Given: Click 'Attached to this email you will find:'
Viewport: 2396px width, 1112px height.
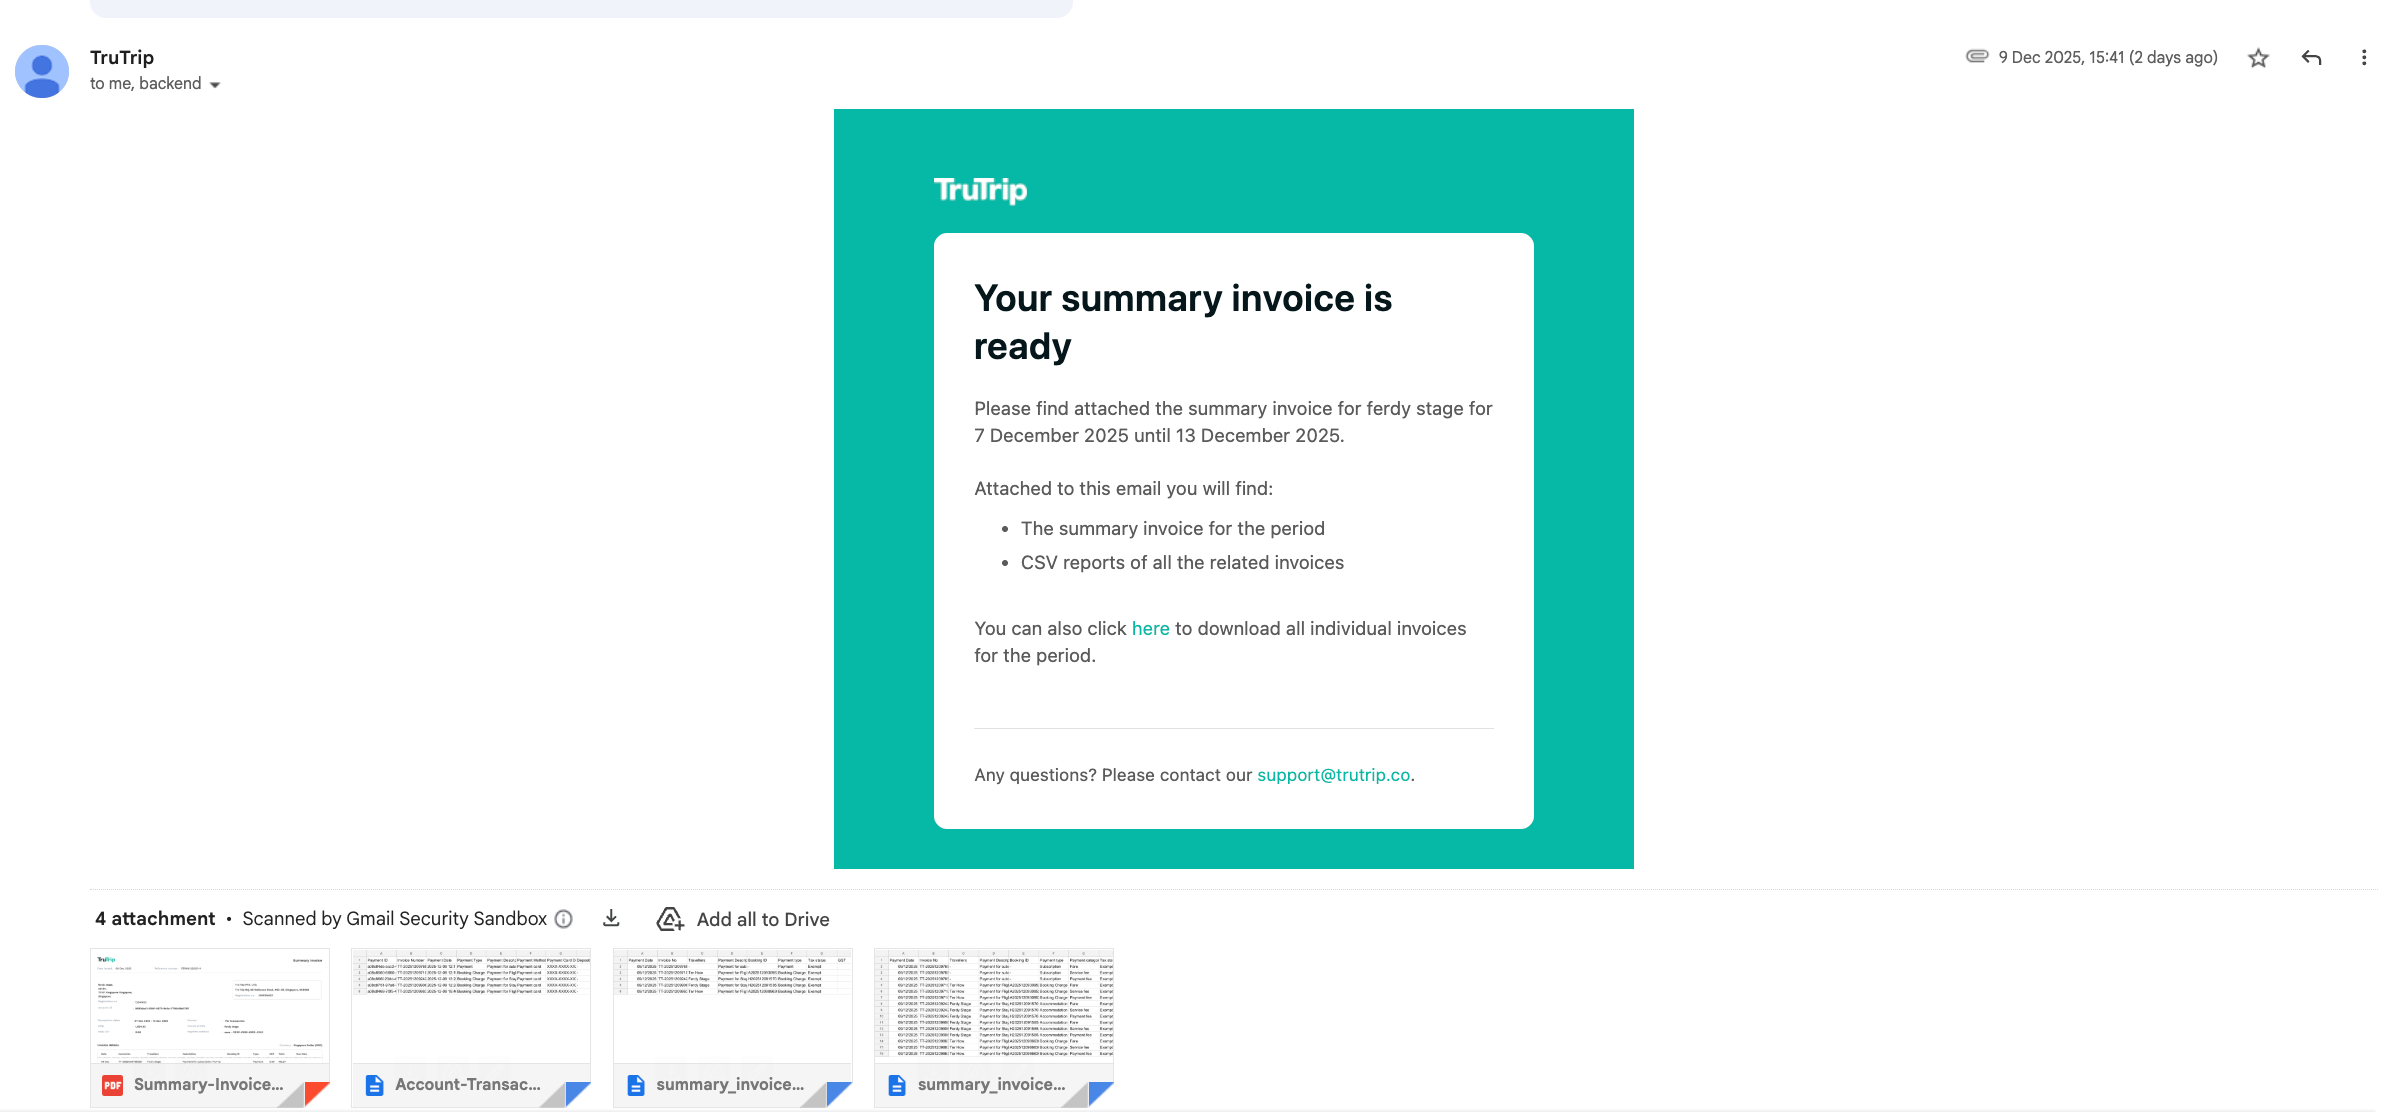Looking at the screenshot, I should [x=1123, y=489].
